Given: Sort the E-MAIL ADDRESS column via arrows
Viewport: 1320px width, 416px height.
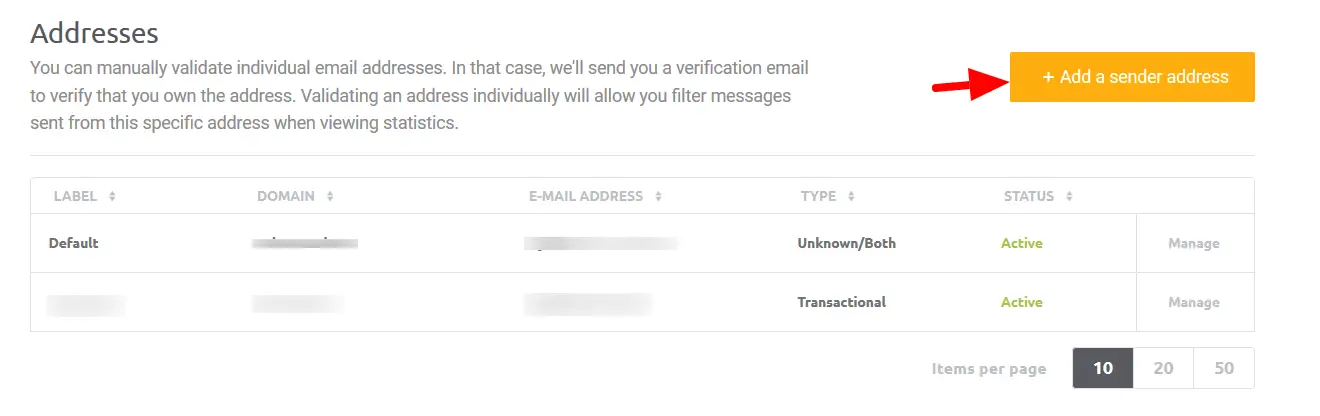Looking at the screenshot, I should pyautogui.click(x=658, y=197).
